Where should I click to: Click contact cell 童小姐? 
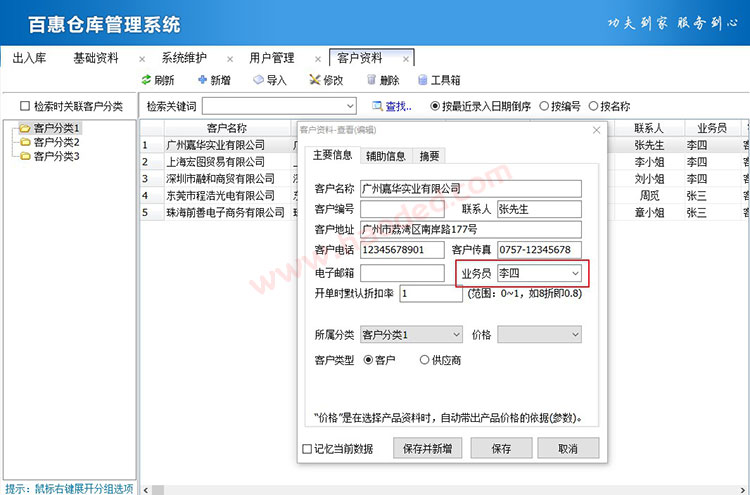(x=649, y=212)
